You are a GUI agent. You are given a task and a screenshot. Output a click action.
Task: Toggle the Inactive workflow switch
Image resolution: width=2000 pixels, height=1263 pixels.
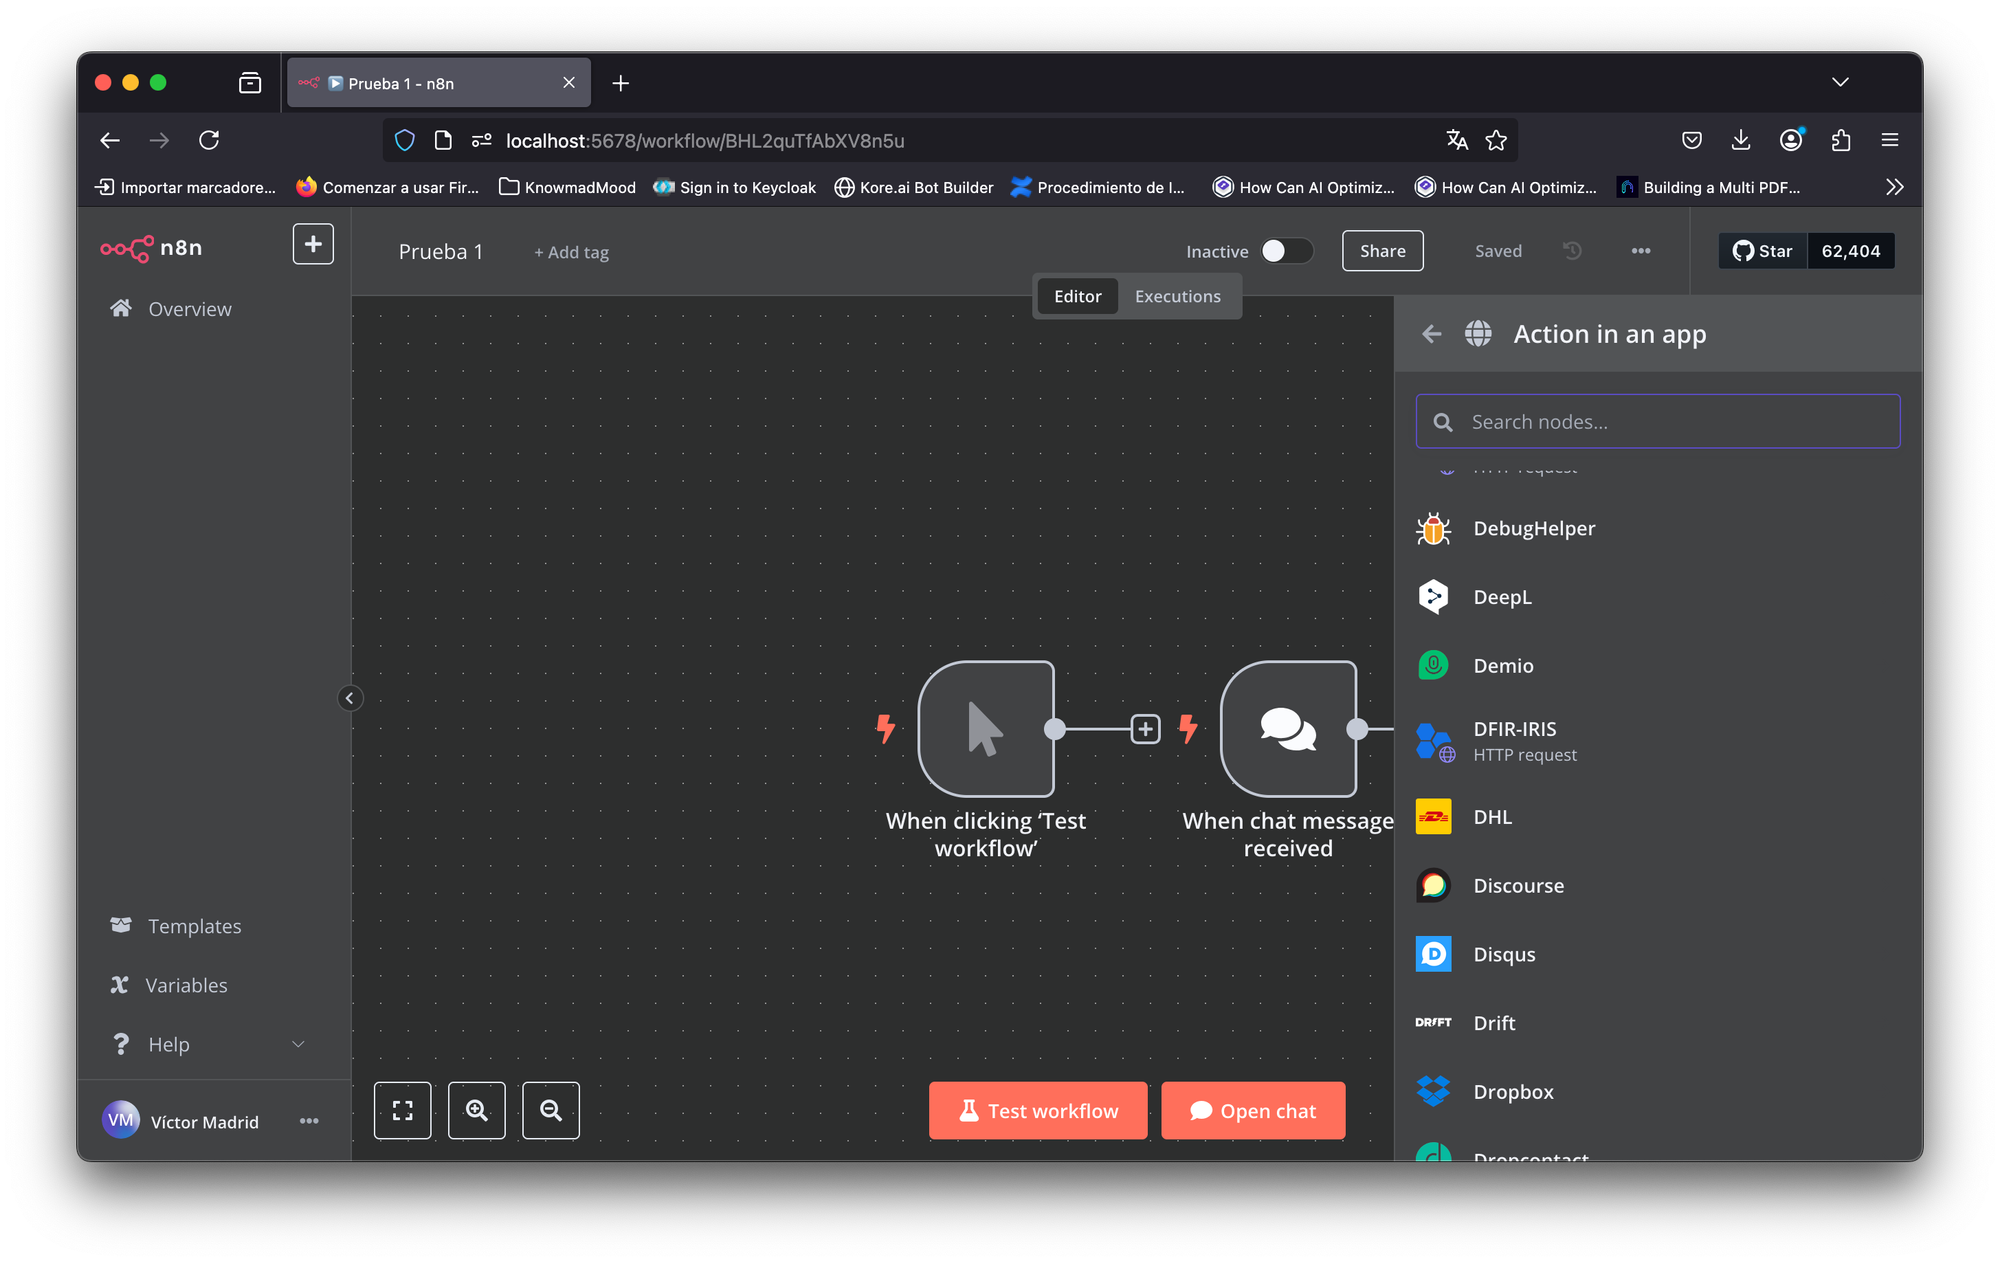point(1286,251)
